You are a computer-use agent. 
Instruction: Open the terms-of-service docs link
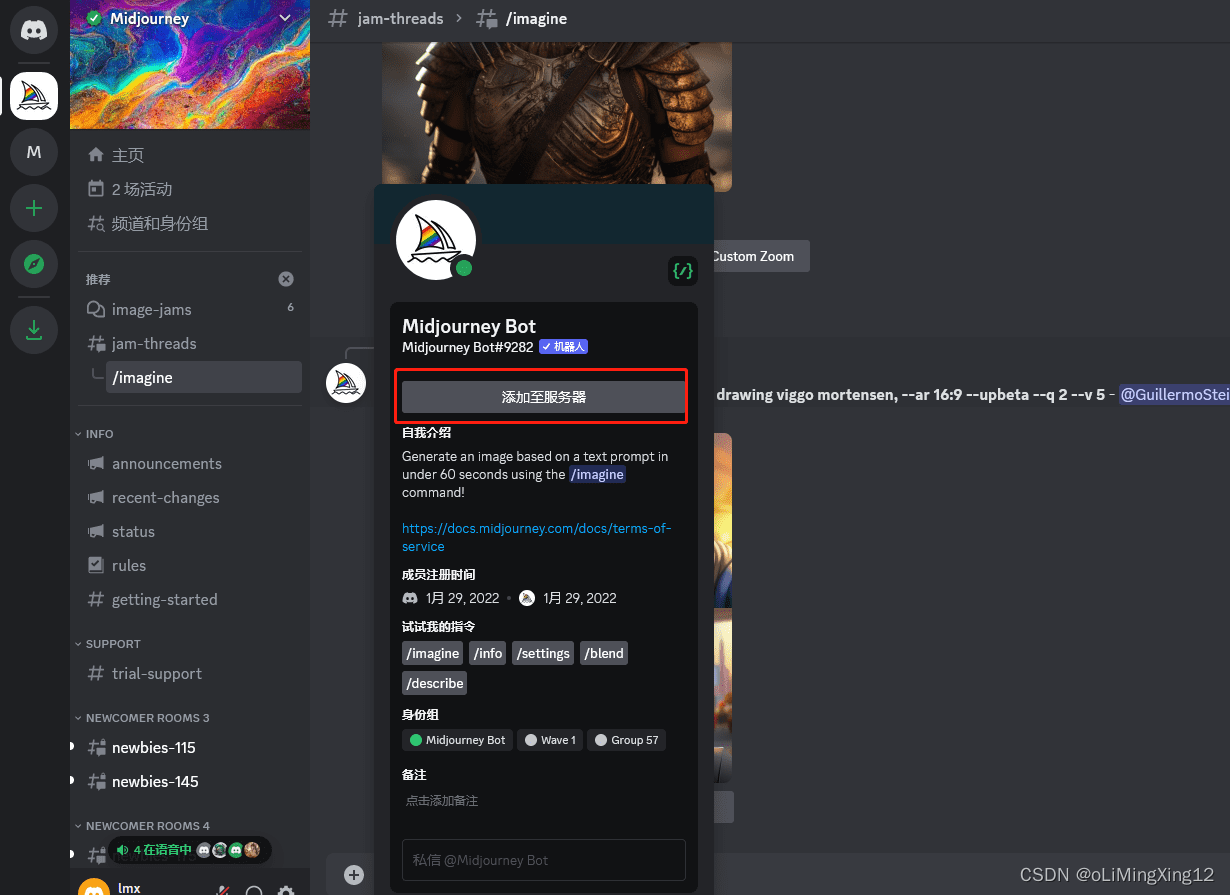[x=537, y=537]
